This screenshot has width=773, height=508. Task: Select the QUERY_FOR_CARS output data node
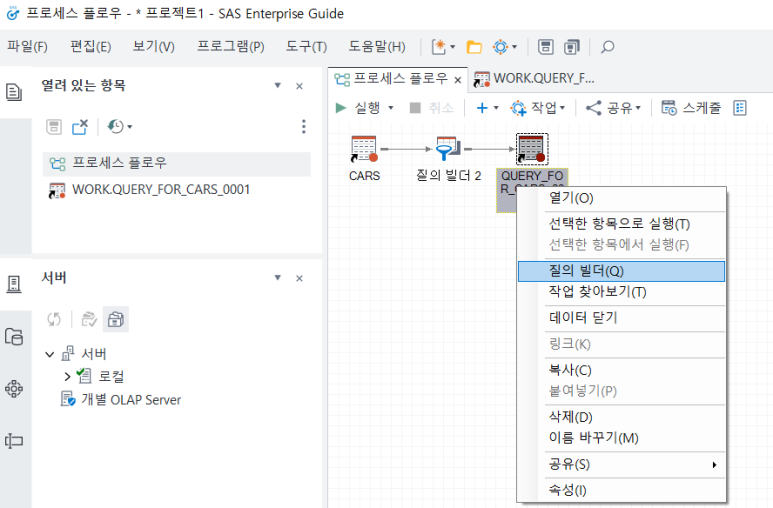click(532, 149)
